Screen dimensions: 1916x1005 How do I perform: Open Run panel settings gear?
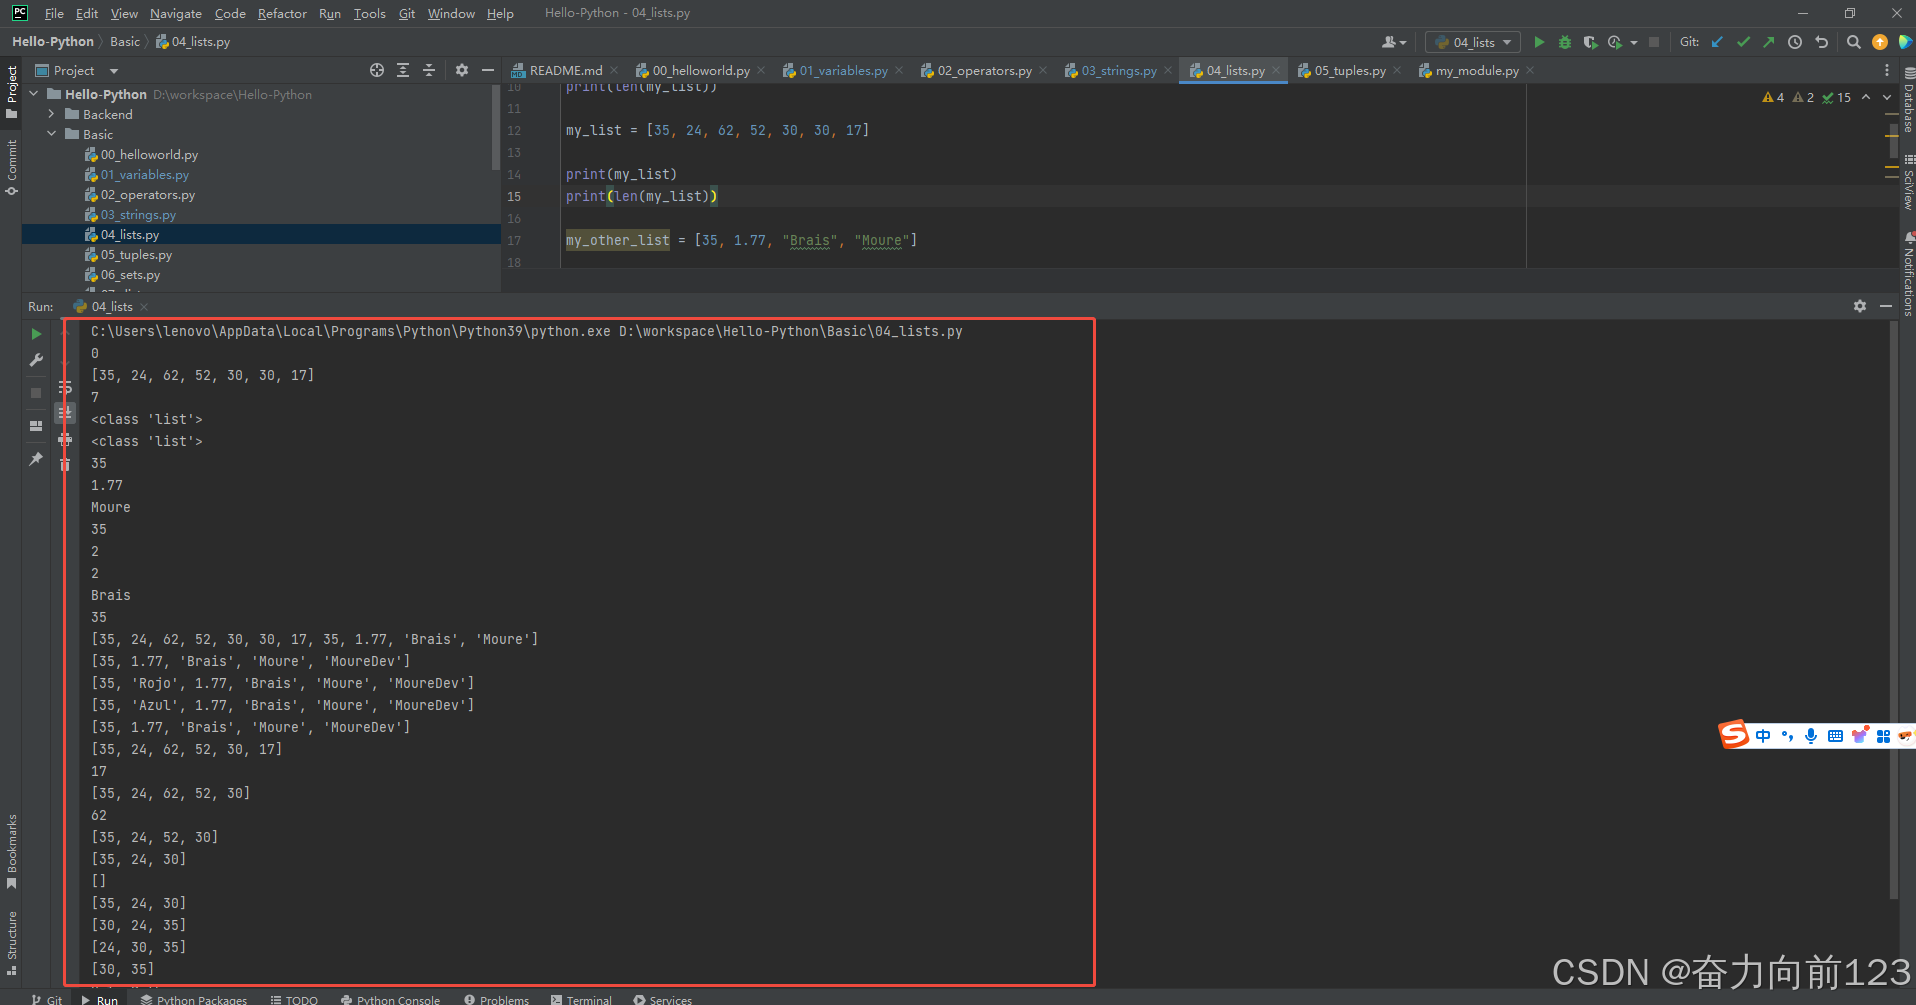pos(1860,306)
